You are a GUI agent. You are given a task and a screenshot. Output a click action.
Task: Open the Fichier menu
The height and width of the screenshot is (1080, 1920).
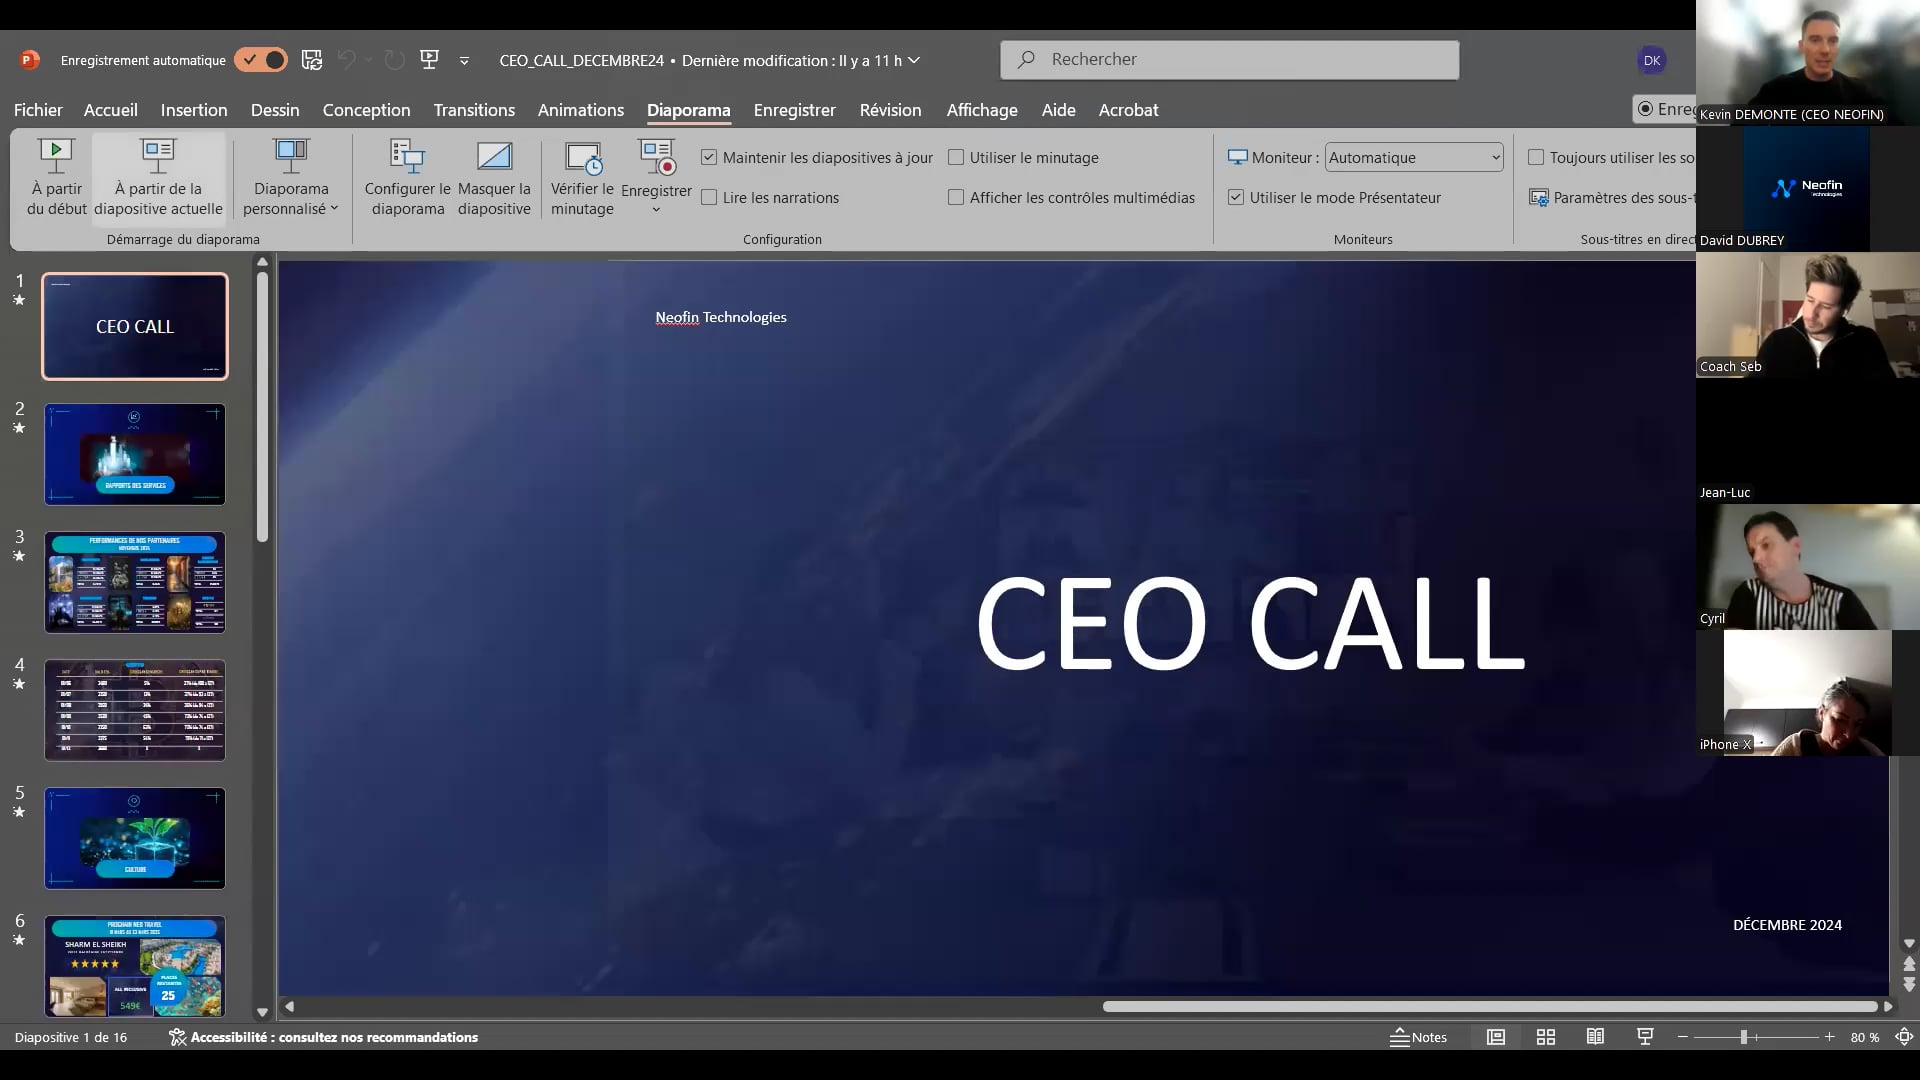click(x=38, y=110)
